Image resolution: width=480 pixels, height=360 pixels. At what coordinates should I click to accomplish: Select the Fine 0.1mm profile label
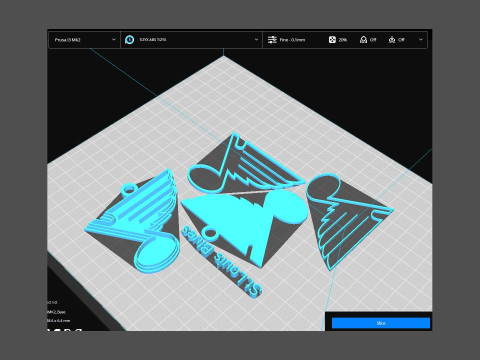[x=292, y=40]
